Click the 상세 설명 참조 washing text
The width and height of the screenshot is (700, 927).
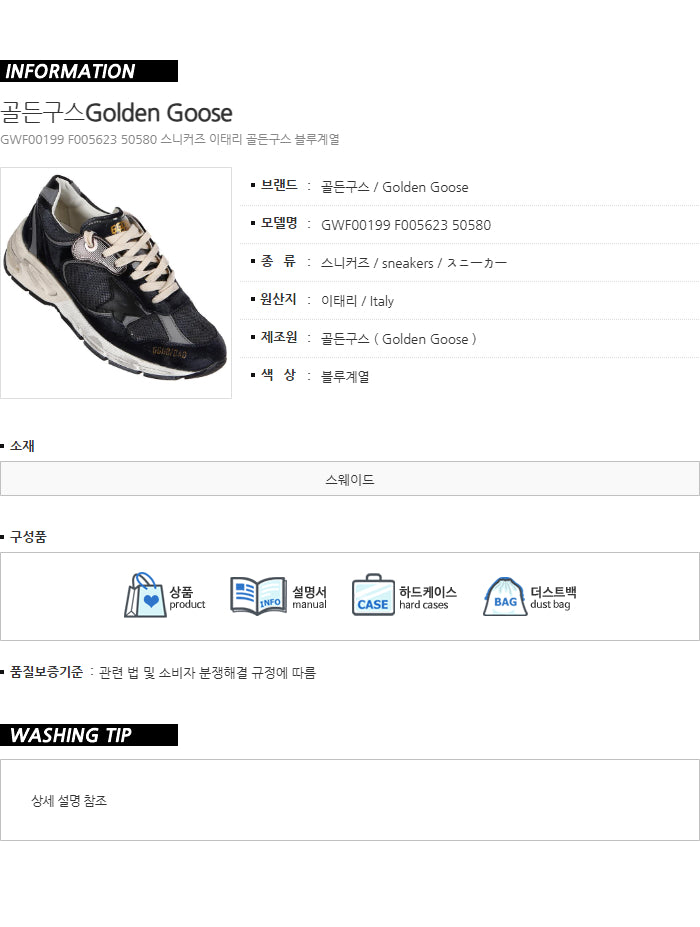click(69, 800)
